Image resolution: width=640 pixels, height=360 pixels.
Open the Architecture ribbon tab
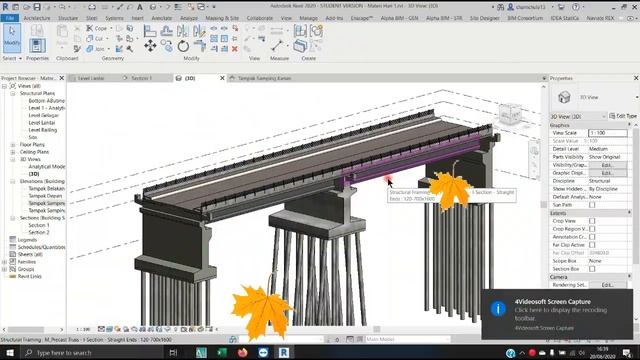[x=37, y=18]
